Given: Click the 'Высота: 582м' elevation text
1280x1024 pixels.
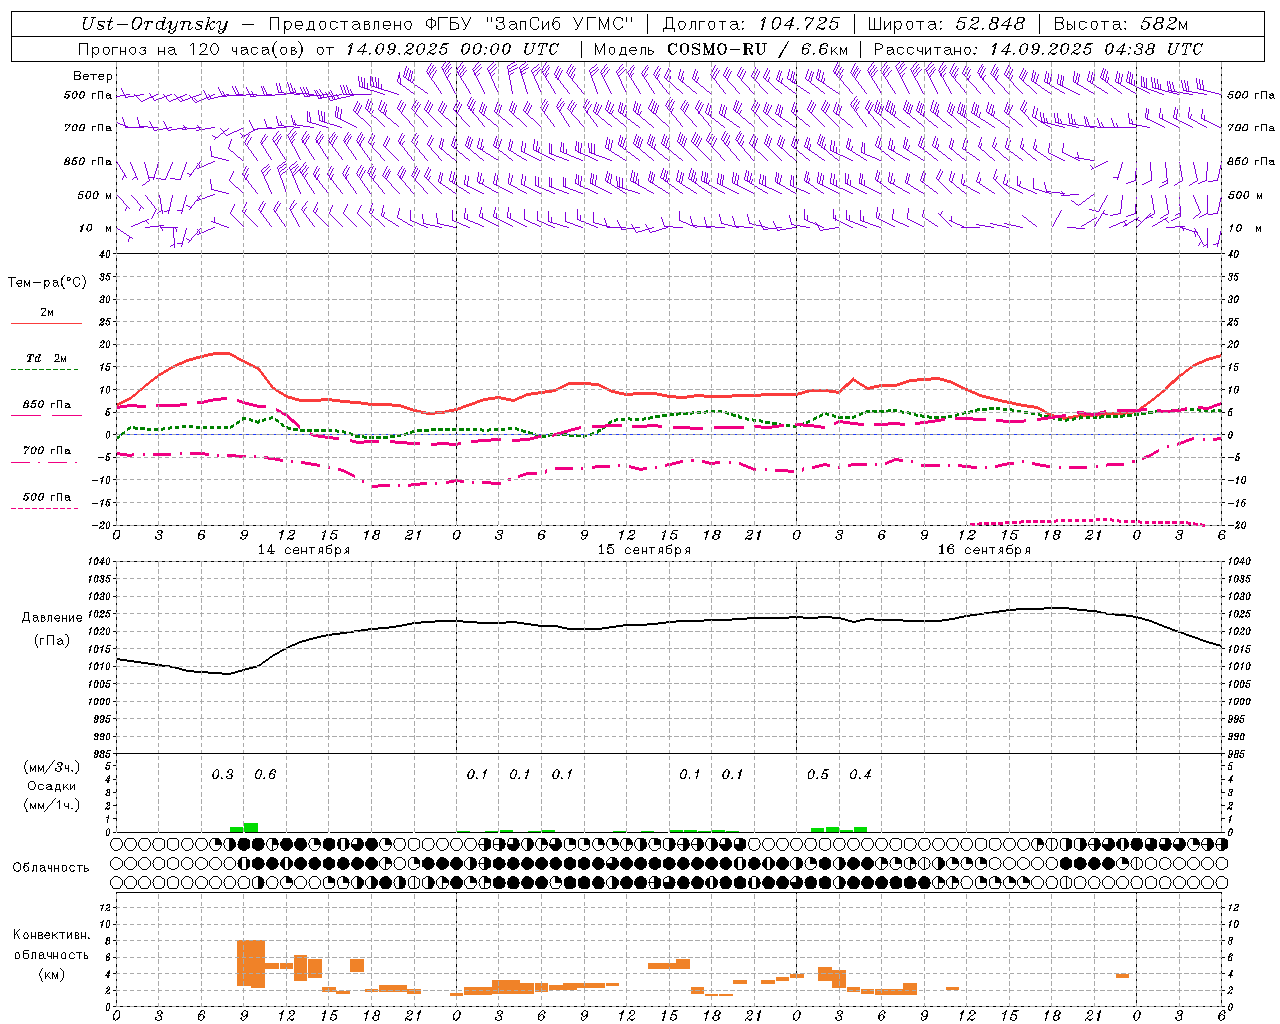Looking at the screenshot, I should click(1121, 25).
